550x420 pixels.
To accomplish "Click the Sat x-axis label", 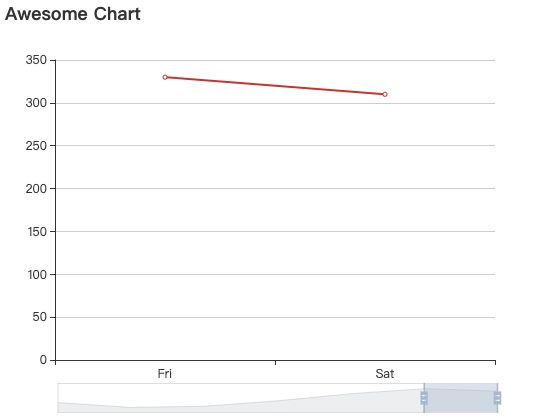I will click(384, 374).
